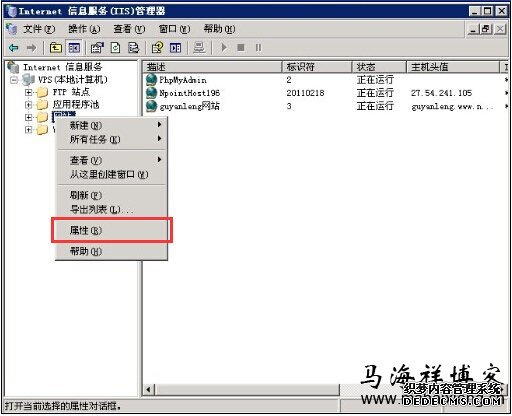512x416 pixels.
Task: Click the export list toolbar icon
Action: coord(133,48)
